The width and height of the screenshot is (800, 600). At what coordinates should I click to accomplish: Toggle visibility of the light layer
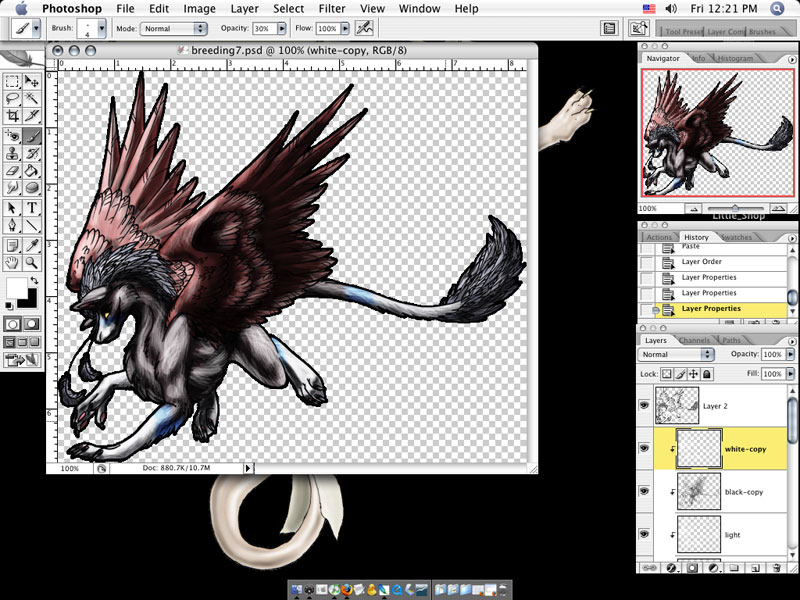644,534
